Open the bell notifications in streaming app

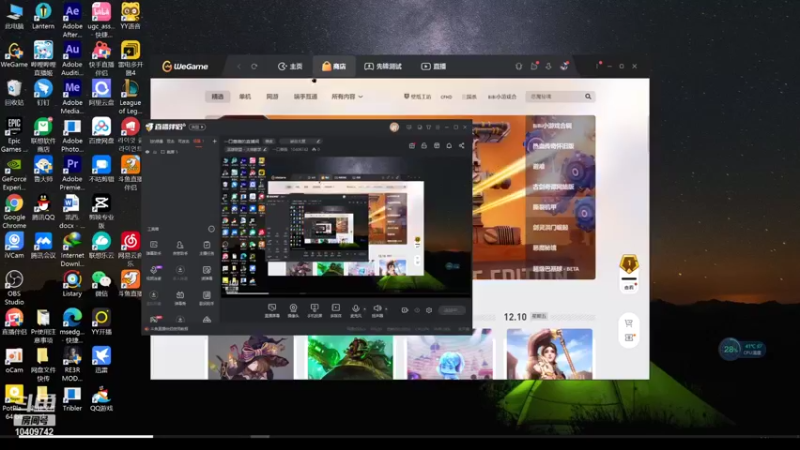449,145
